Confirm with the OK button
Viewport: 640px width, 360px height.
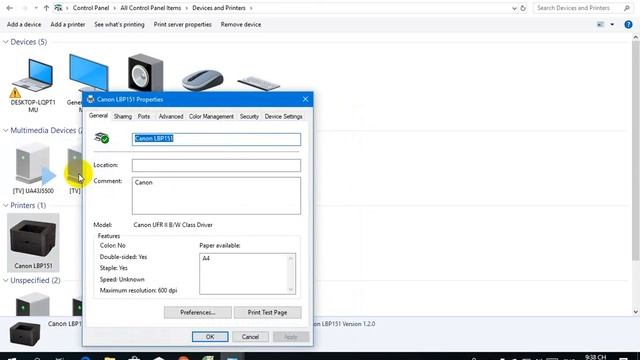point(210,337)
